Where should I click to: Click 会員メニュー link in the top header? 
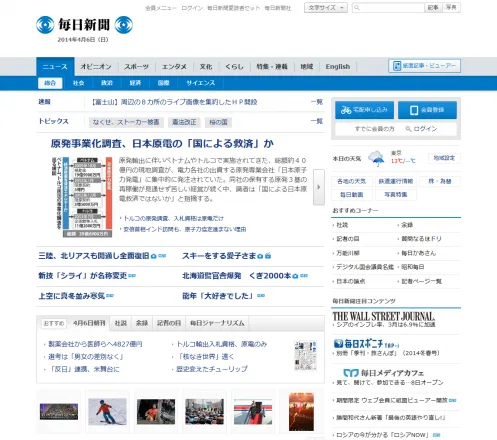pyautogui.click(x=161, y=8)
